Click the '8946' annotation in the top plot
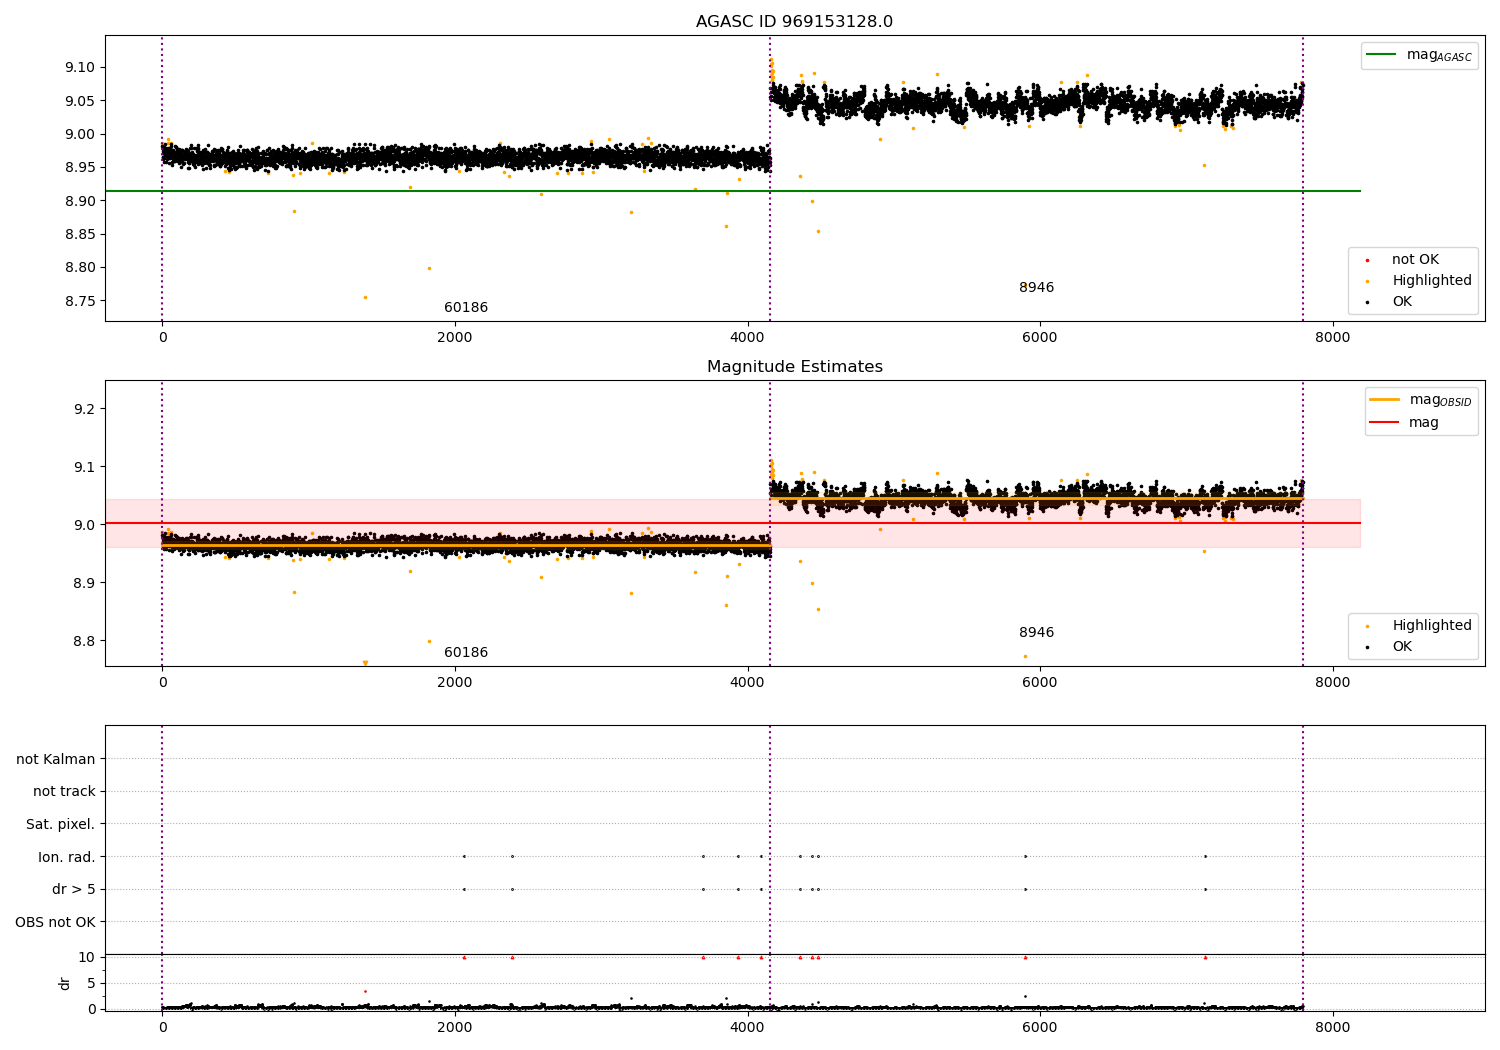The width and height of the screenshot is (1500, 1050). [x=1036, y=288]
